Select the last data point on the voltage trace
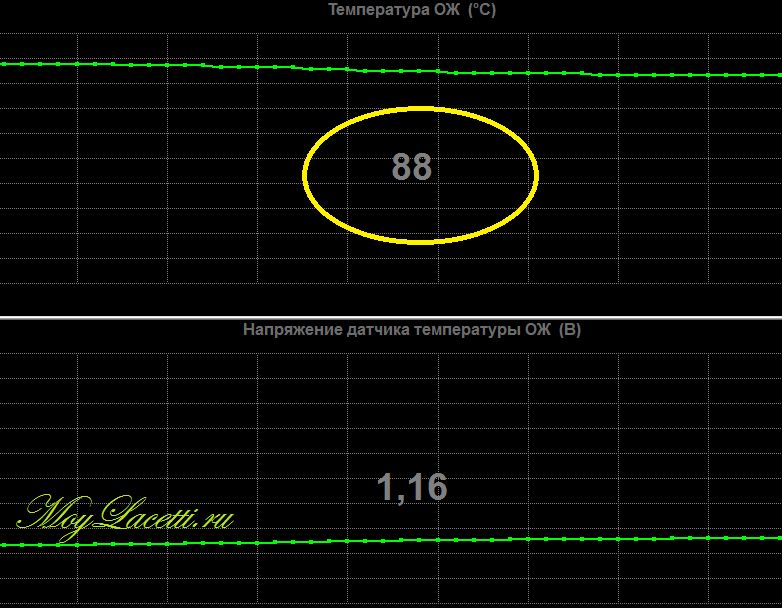The image size is (782, 608). pyautogui.click(x=780, y=538)
